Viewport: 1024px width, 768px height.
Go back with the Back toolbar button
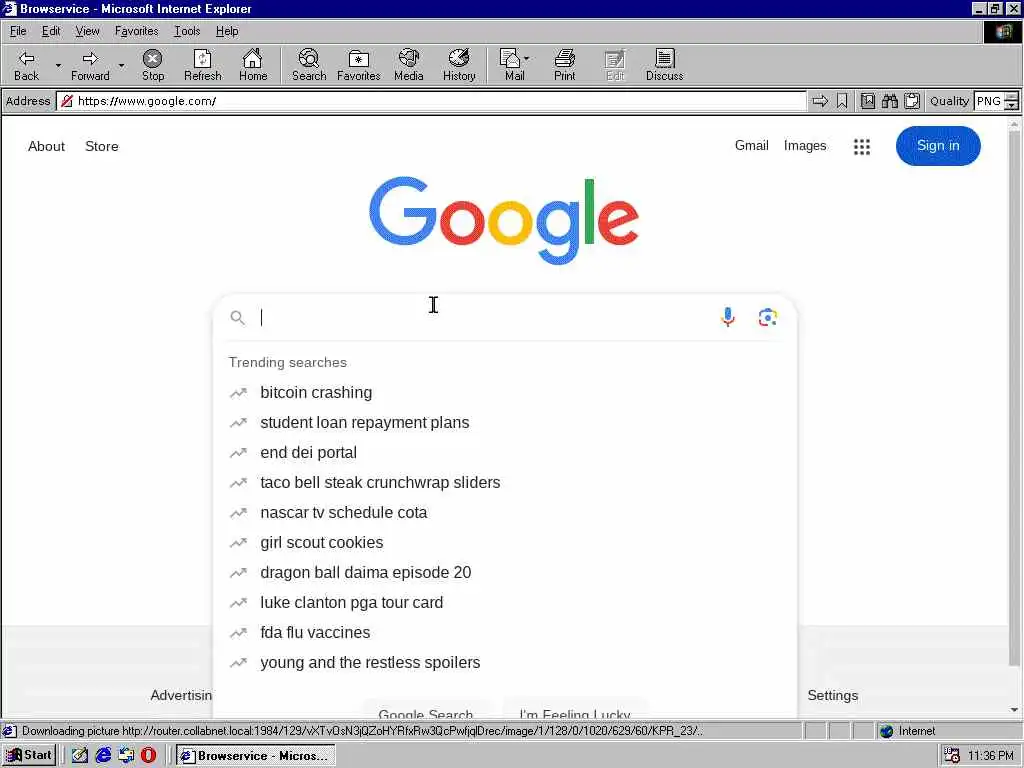[x=26, y=65]
